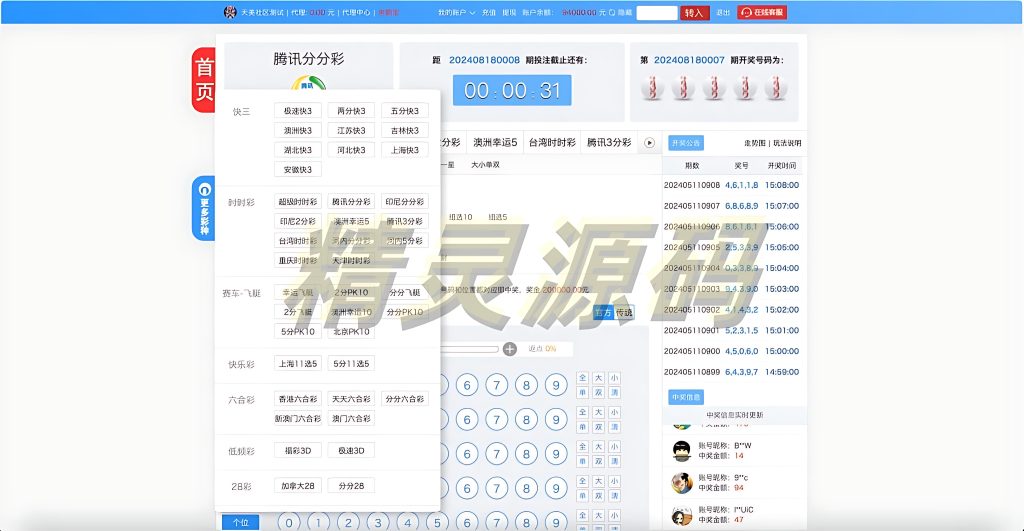Screen dimensions: 1024x531
Task: Click the 在线客服 online support headset button
Action: pyautogui.click(x=762, y=12)
